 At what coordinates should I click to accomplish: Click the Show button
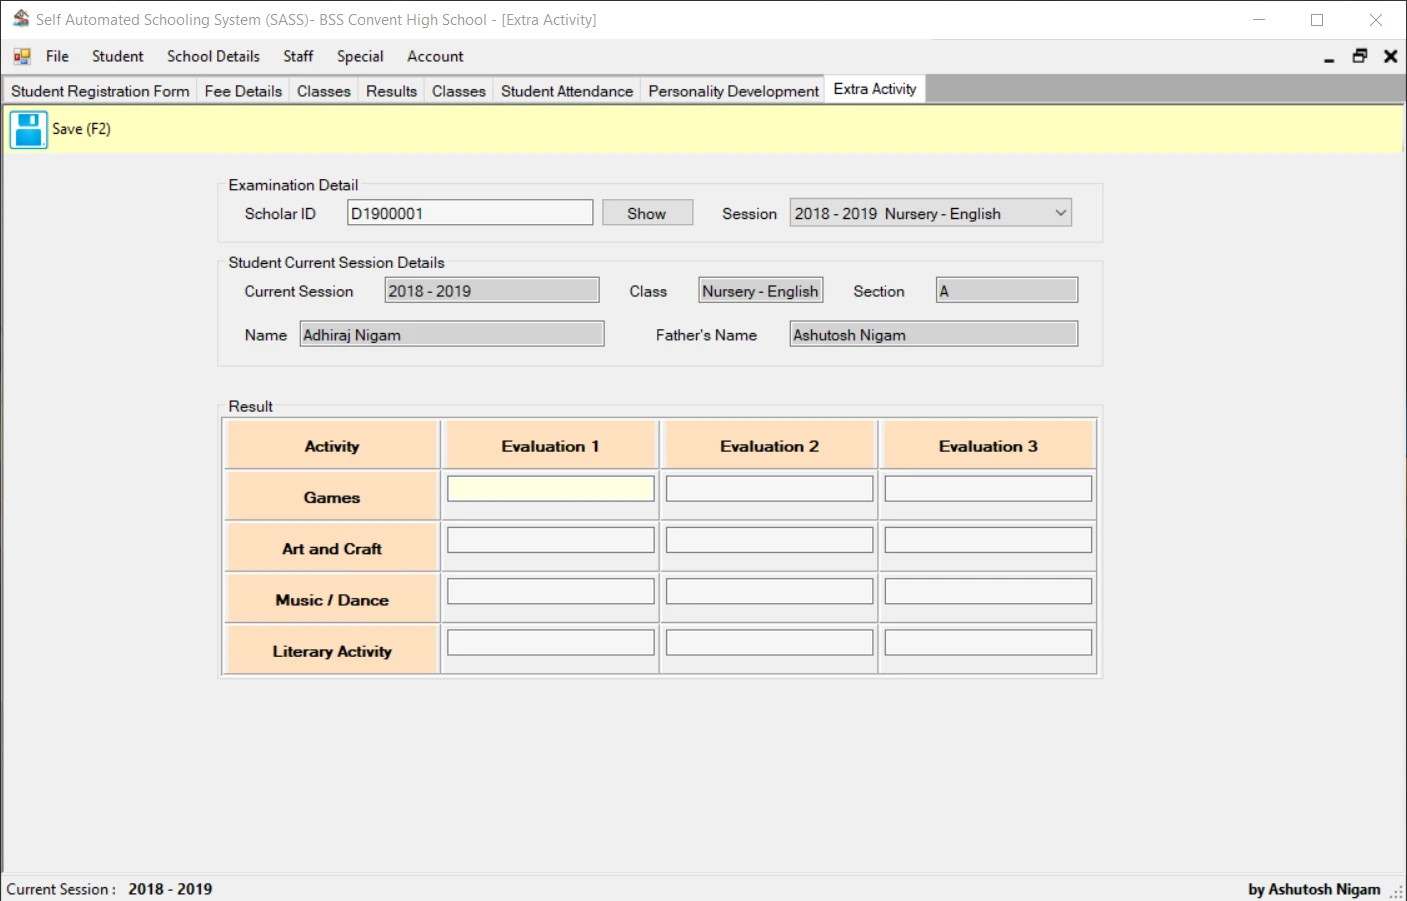[x=647, y=212]
